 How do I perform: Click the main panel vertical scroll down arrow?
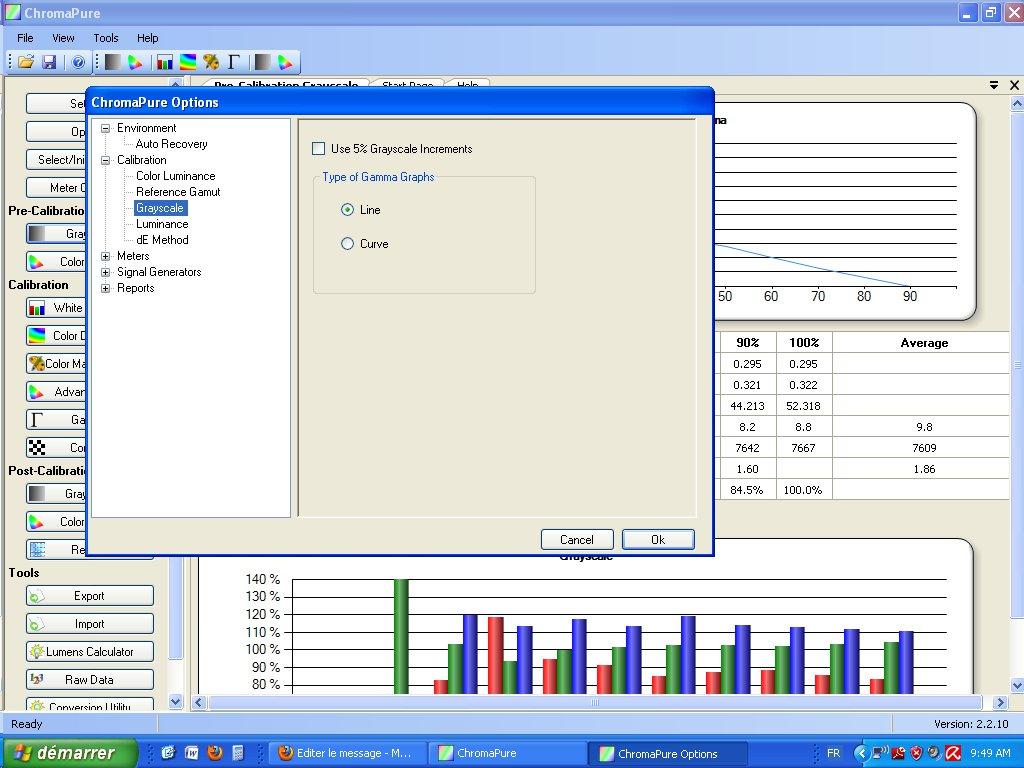1017,685
